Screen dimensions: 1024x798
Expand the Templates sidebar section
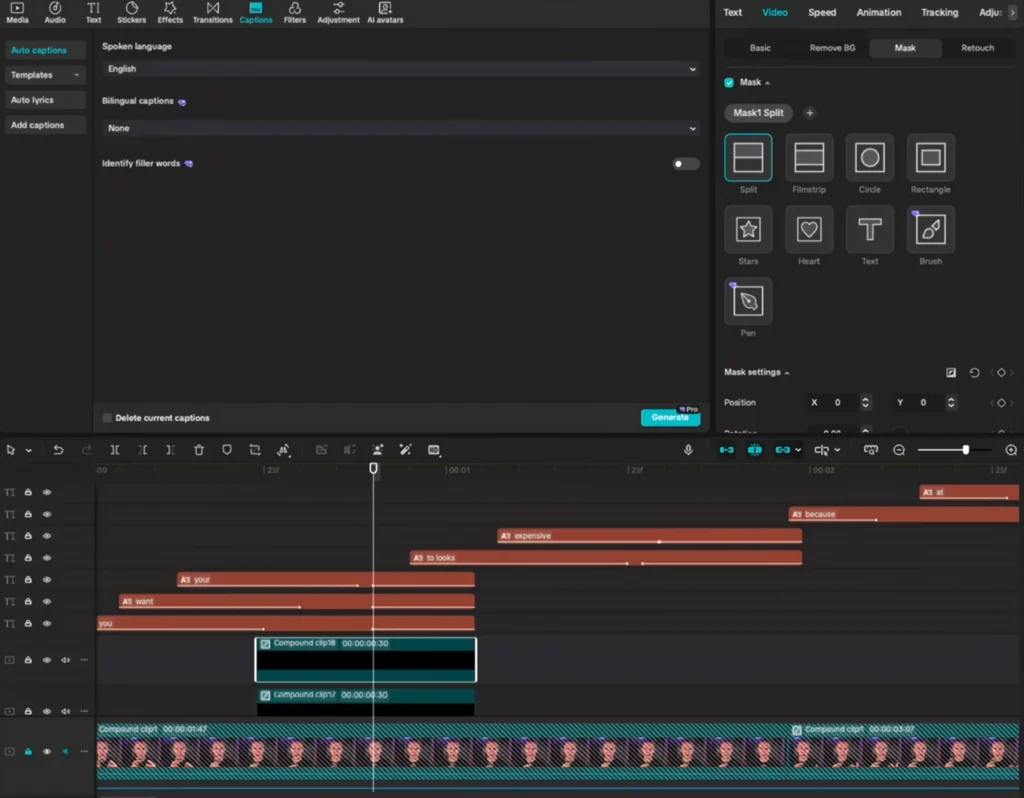pyautogui.click(x=45, y=75)
